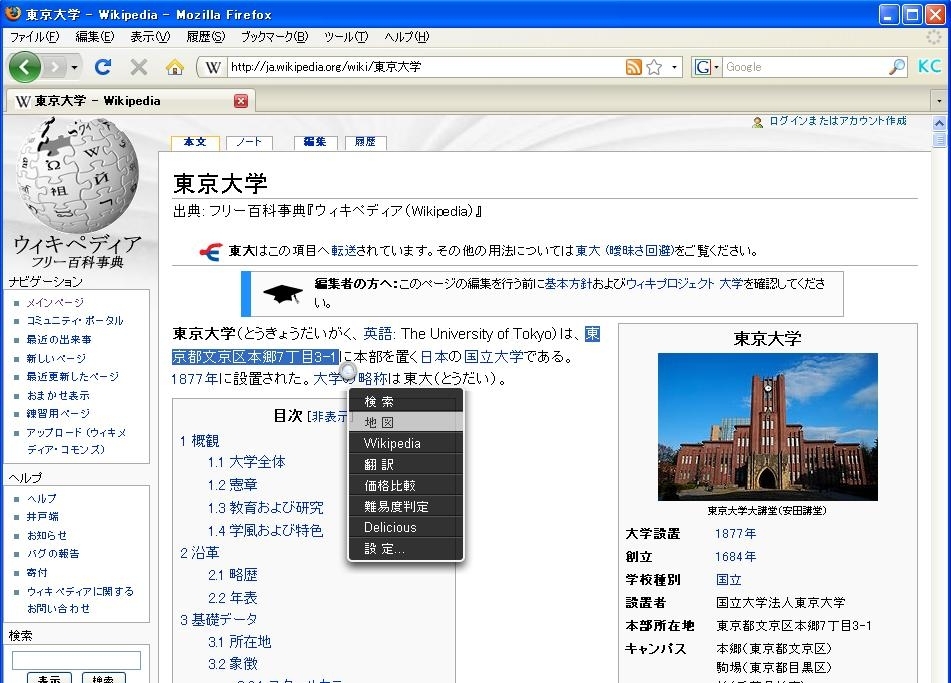Open 最近の出来事 in sidebar
951x683 pixels.
pos(59,340)
